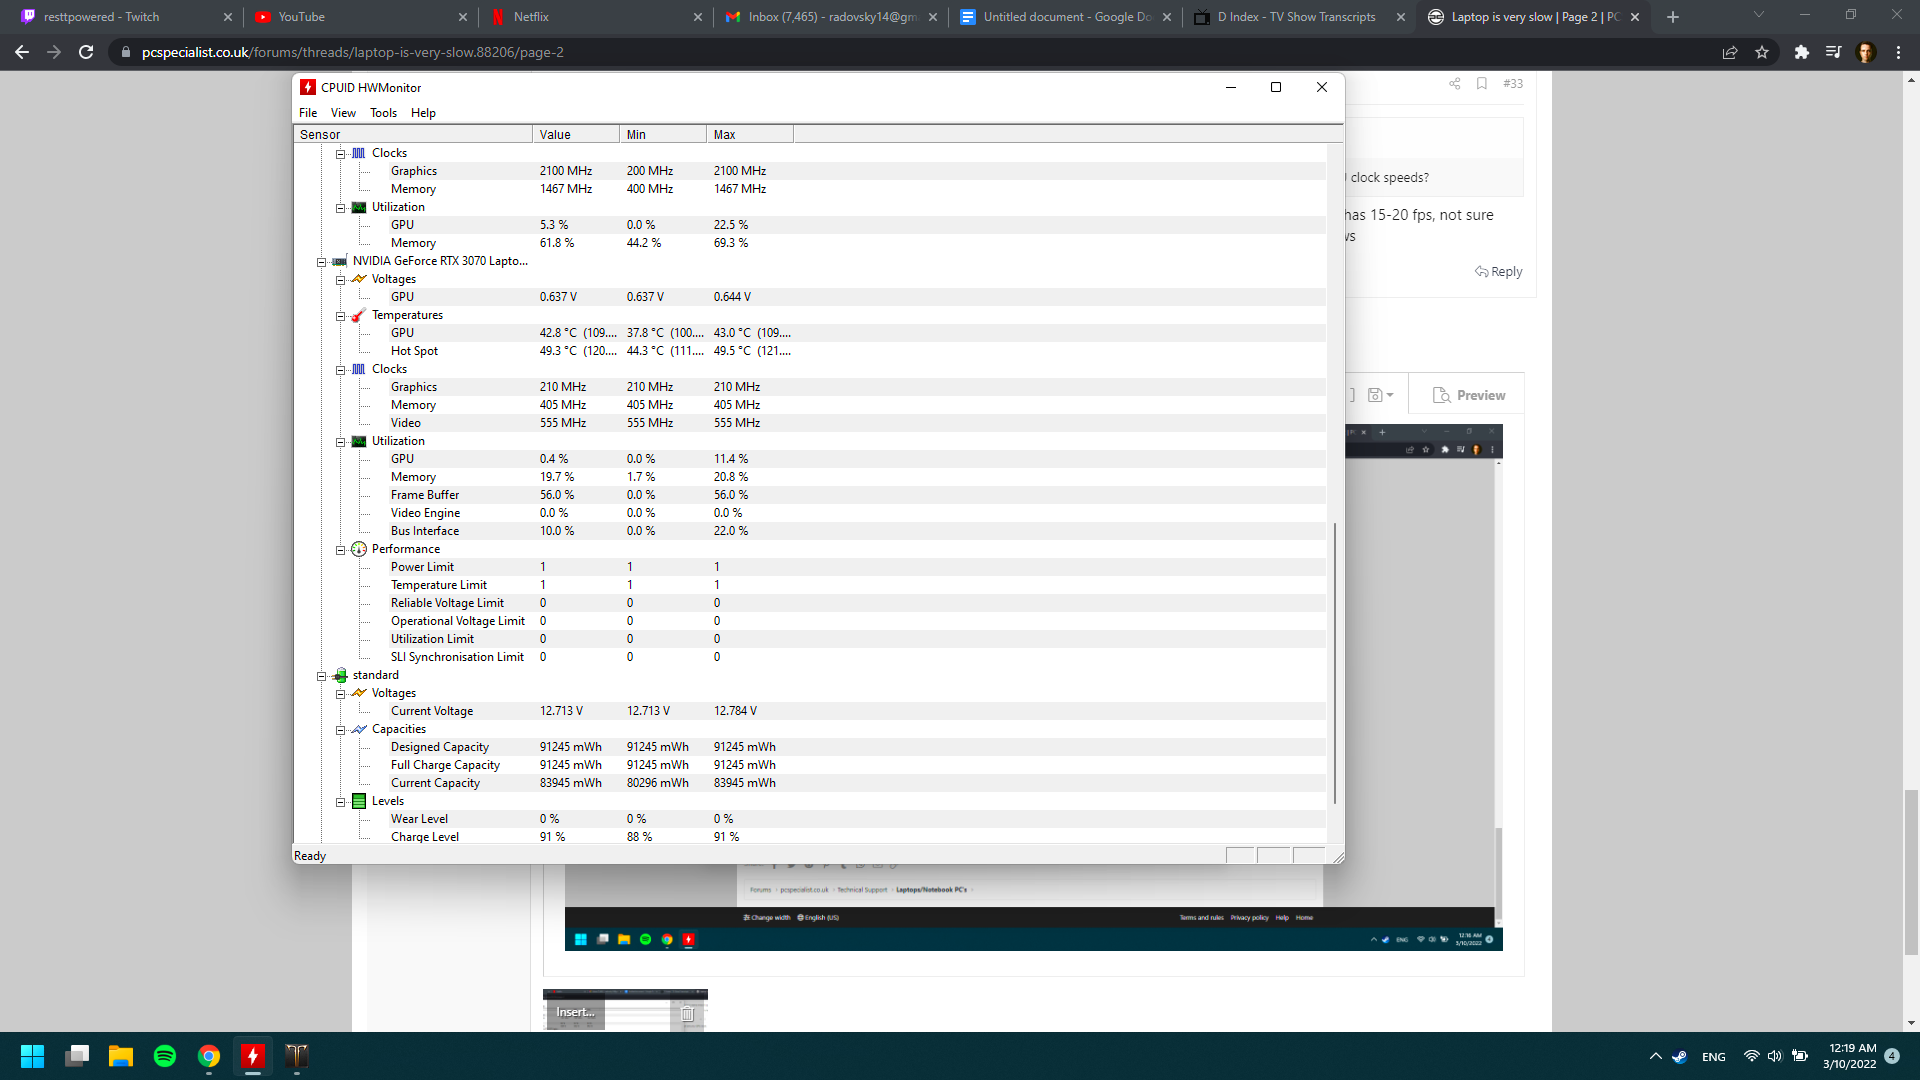
Task: Collapse the Performance group
Action: pyautogui.click(x=340, y=550)
